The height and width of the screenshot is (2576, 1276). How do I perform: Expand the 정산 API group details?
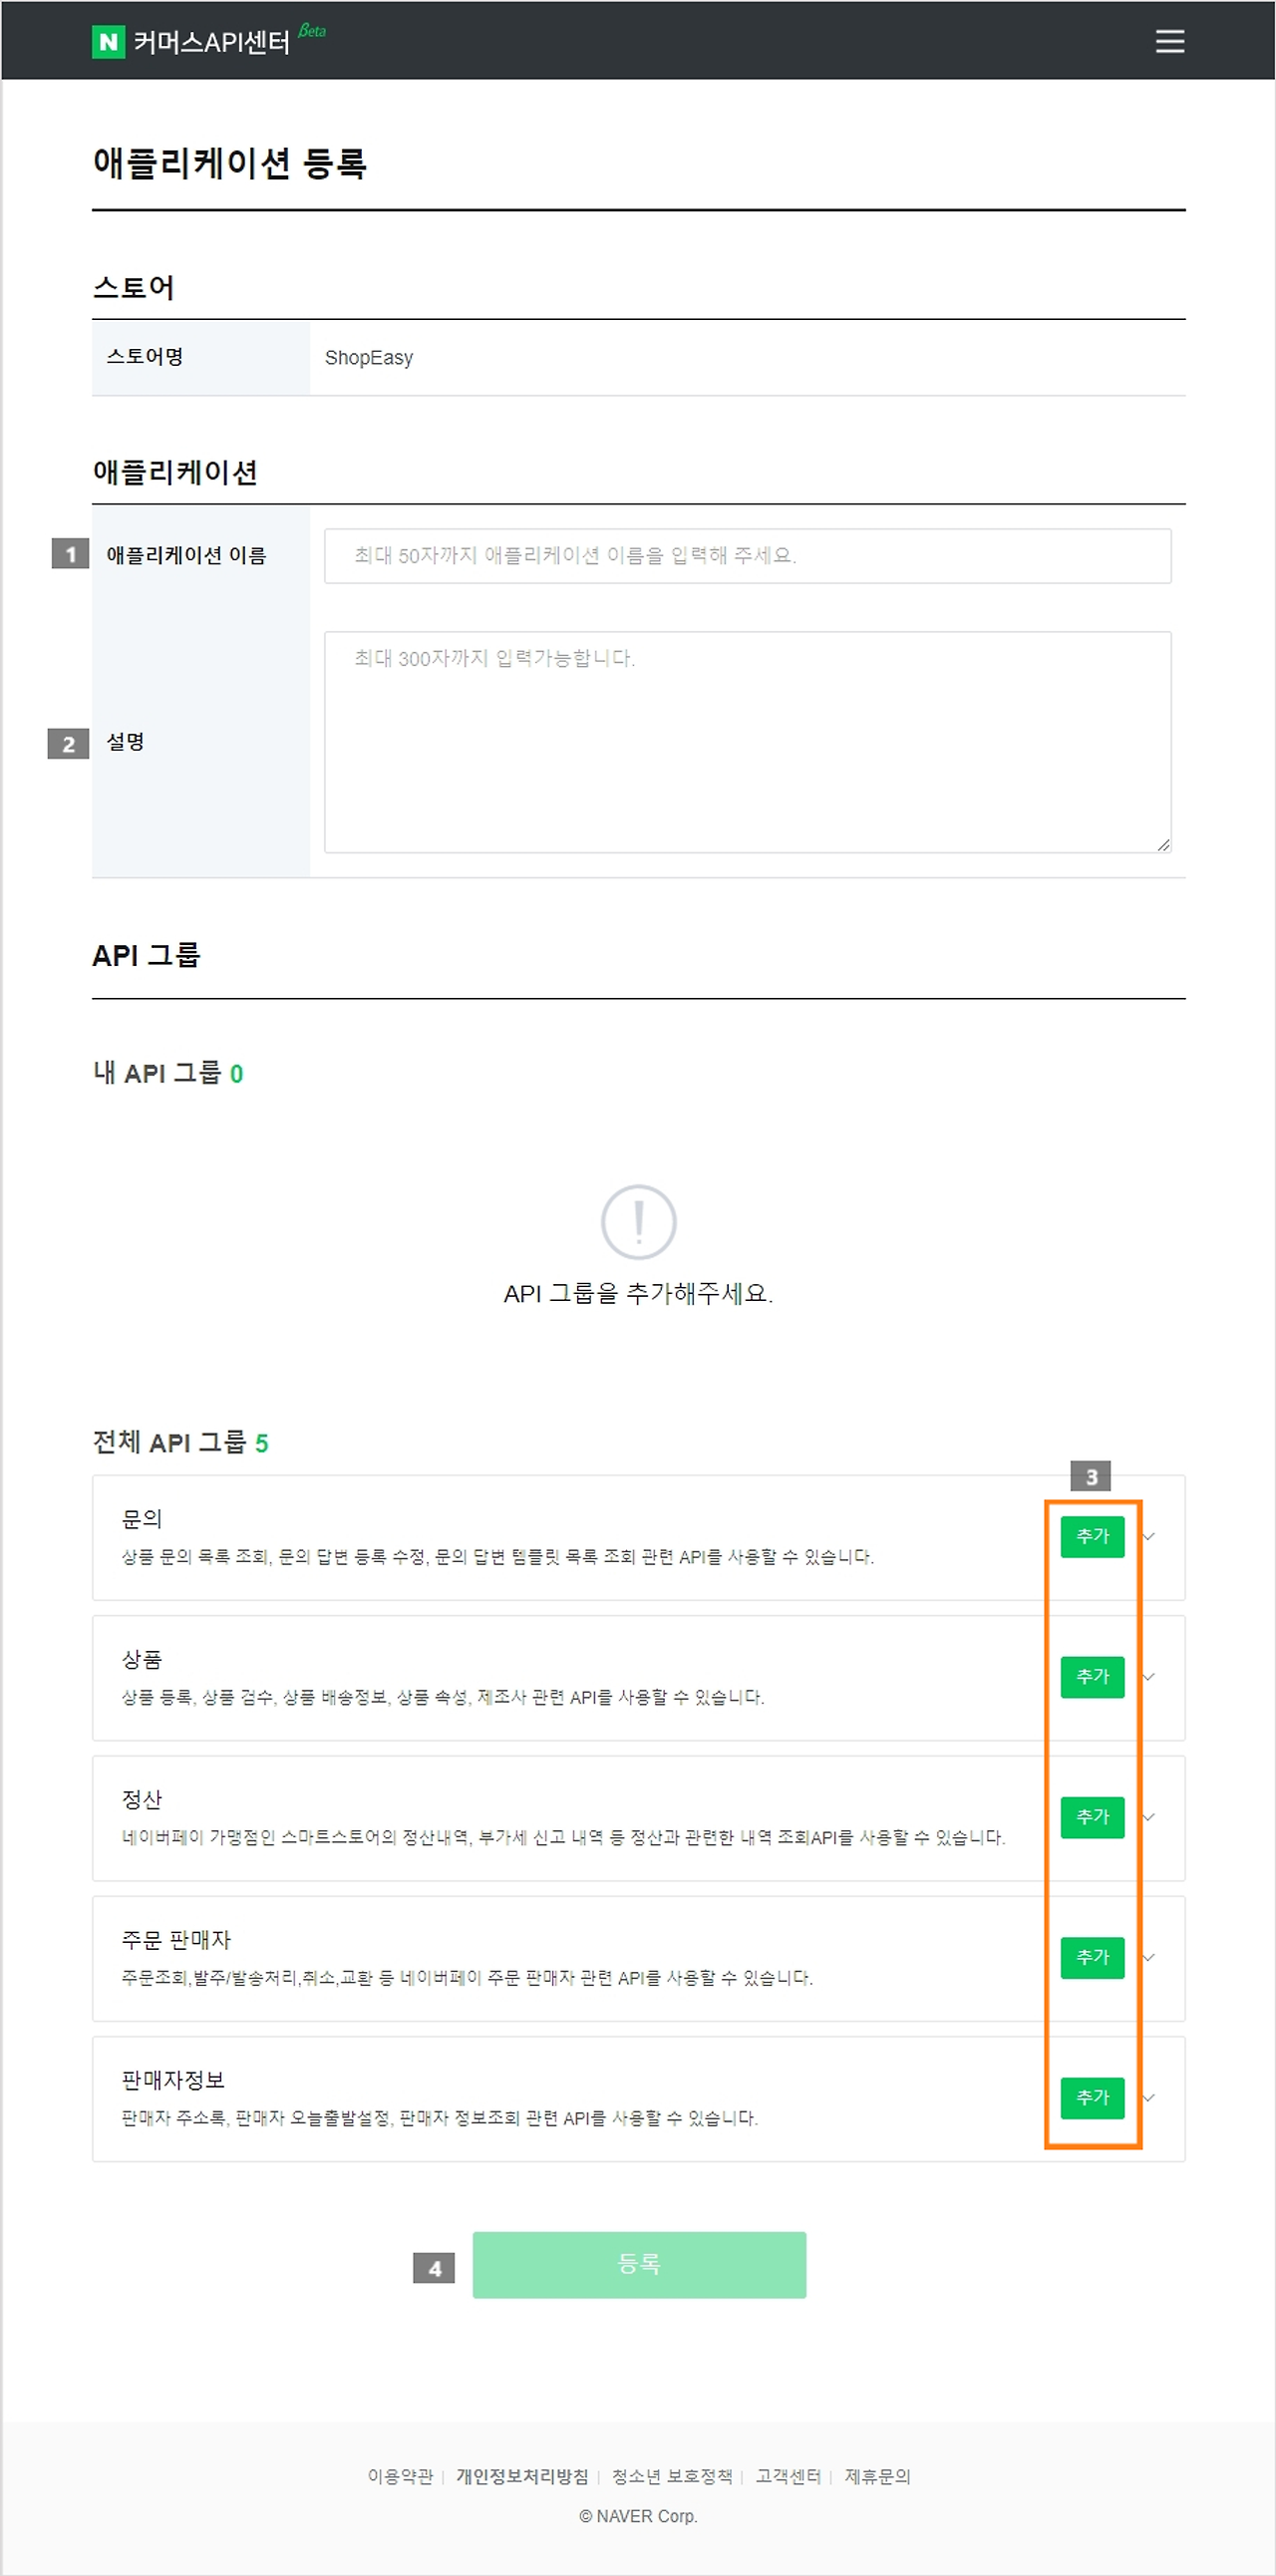pos(1149,1818)
